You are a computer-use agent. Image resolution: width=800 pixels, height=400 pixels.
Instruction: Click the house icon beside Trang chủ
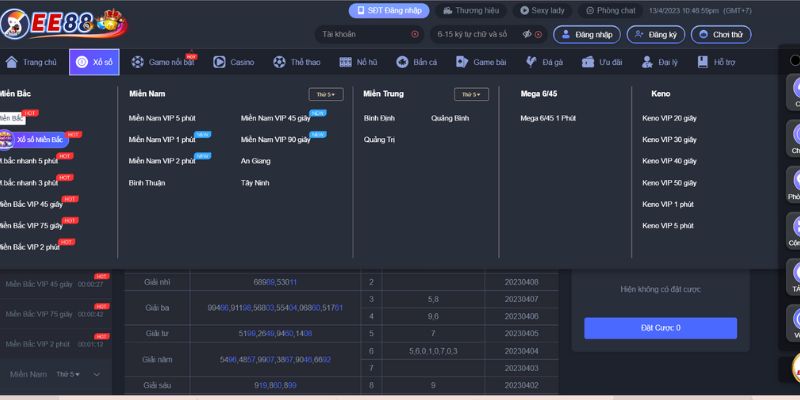(x=11, y=62)
